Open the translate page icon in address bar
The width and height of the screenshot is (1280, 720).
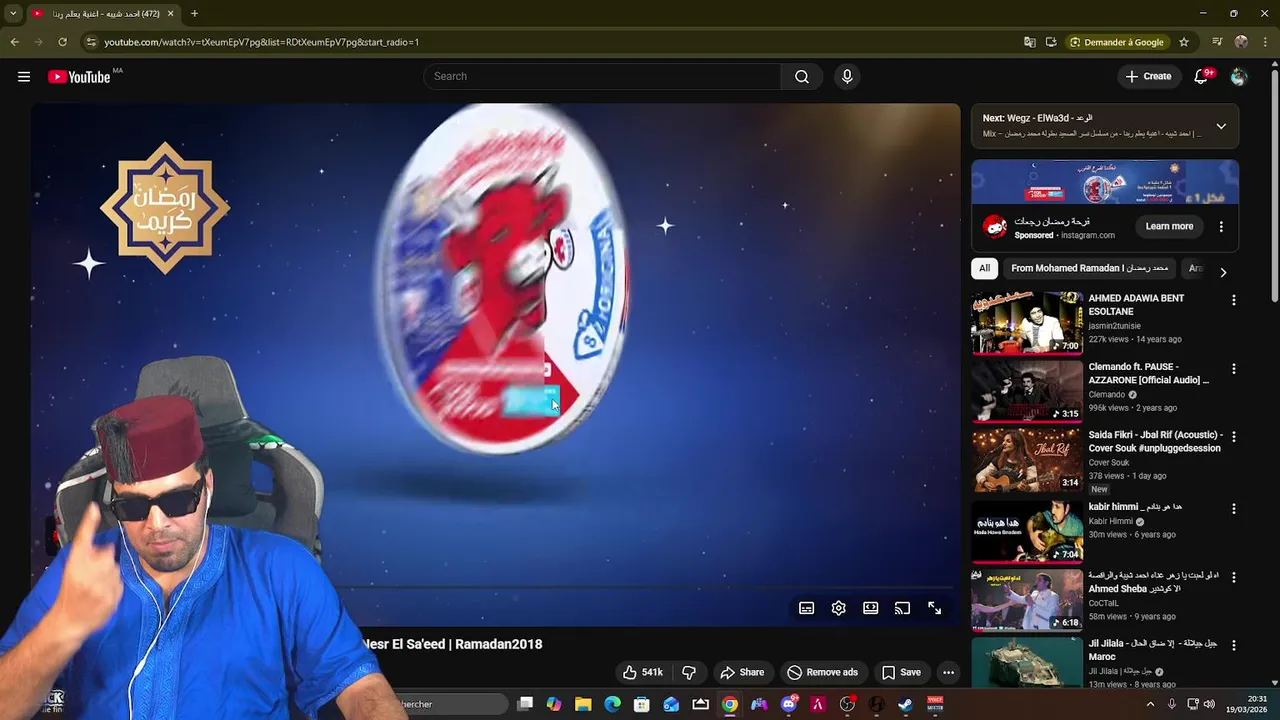(x=1030, y=42)
